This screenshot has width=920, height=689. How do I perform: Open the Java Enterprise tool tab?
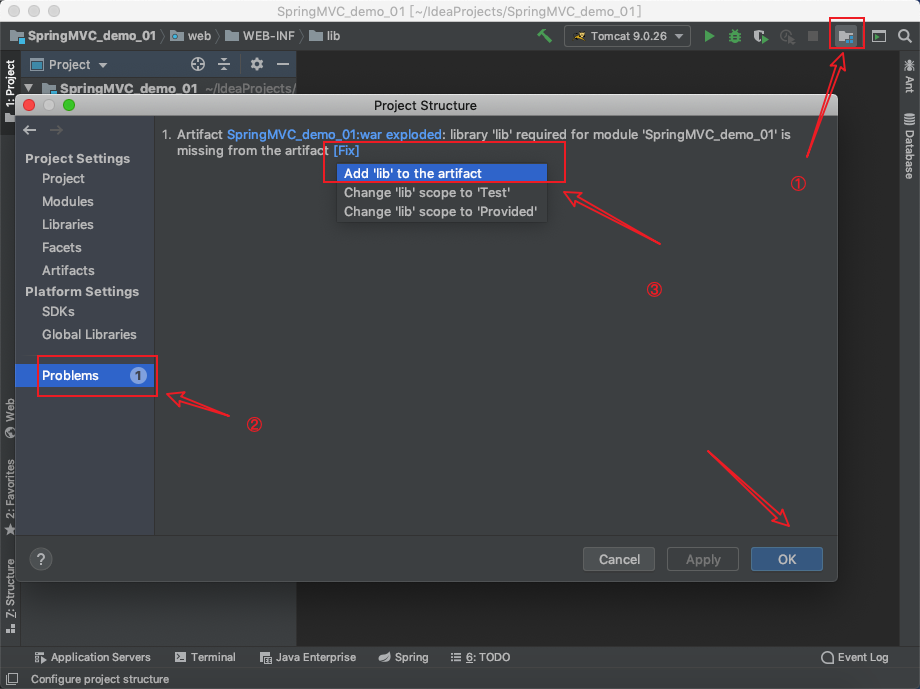coord(308,657)
